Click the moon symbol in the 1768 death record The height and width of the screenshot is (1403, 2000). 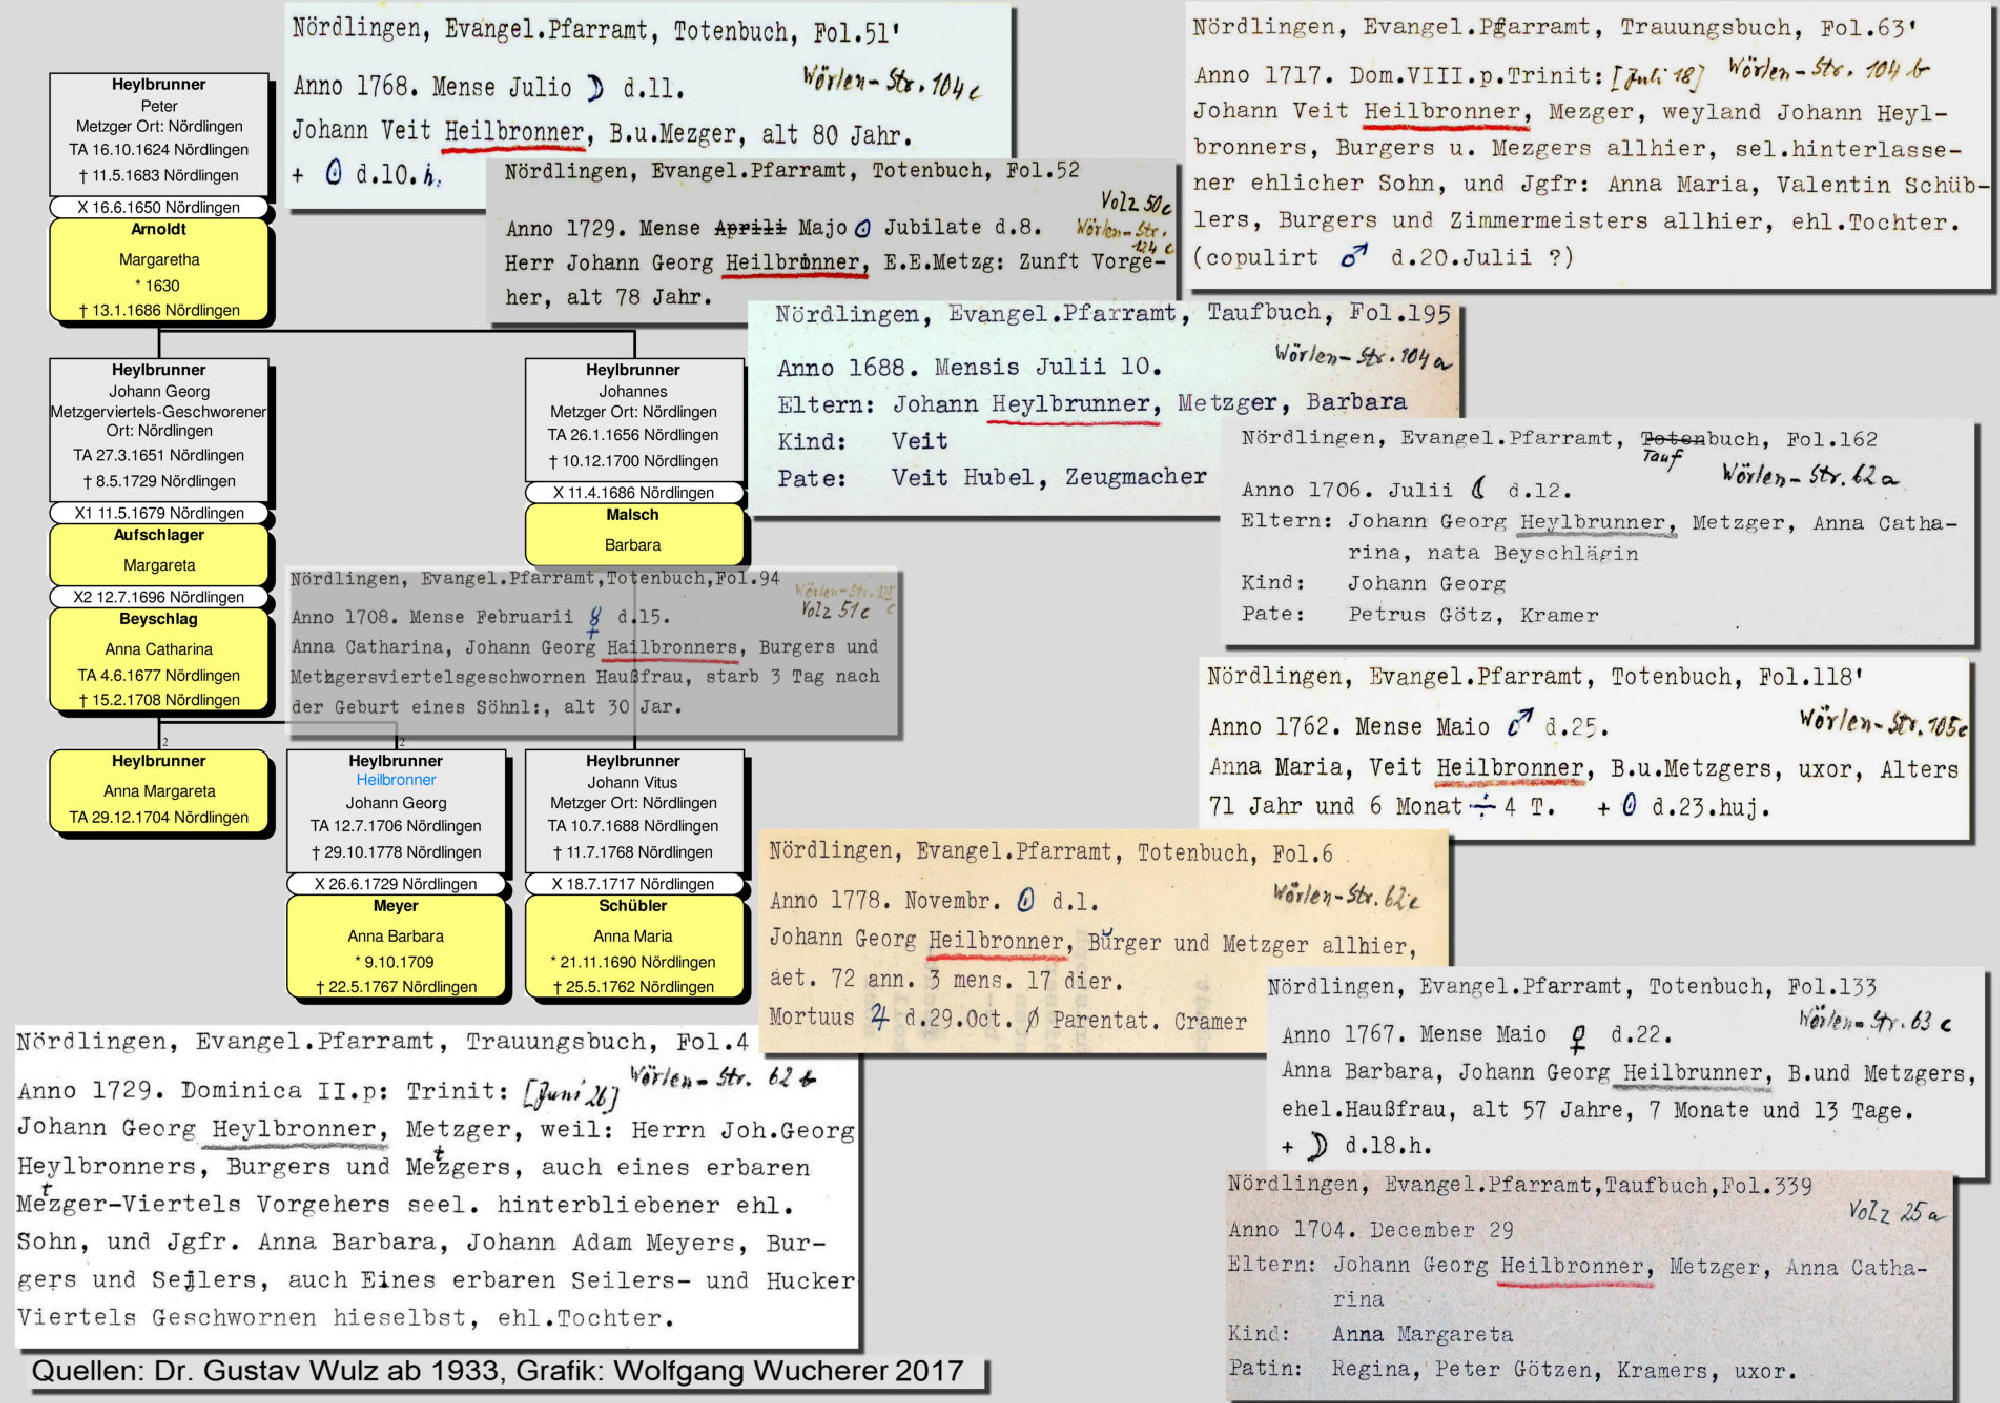pyautogui.click(x=596, y=88)
